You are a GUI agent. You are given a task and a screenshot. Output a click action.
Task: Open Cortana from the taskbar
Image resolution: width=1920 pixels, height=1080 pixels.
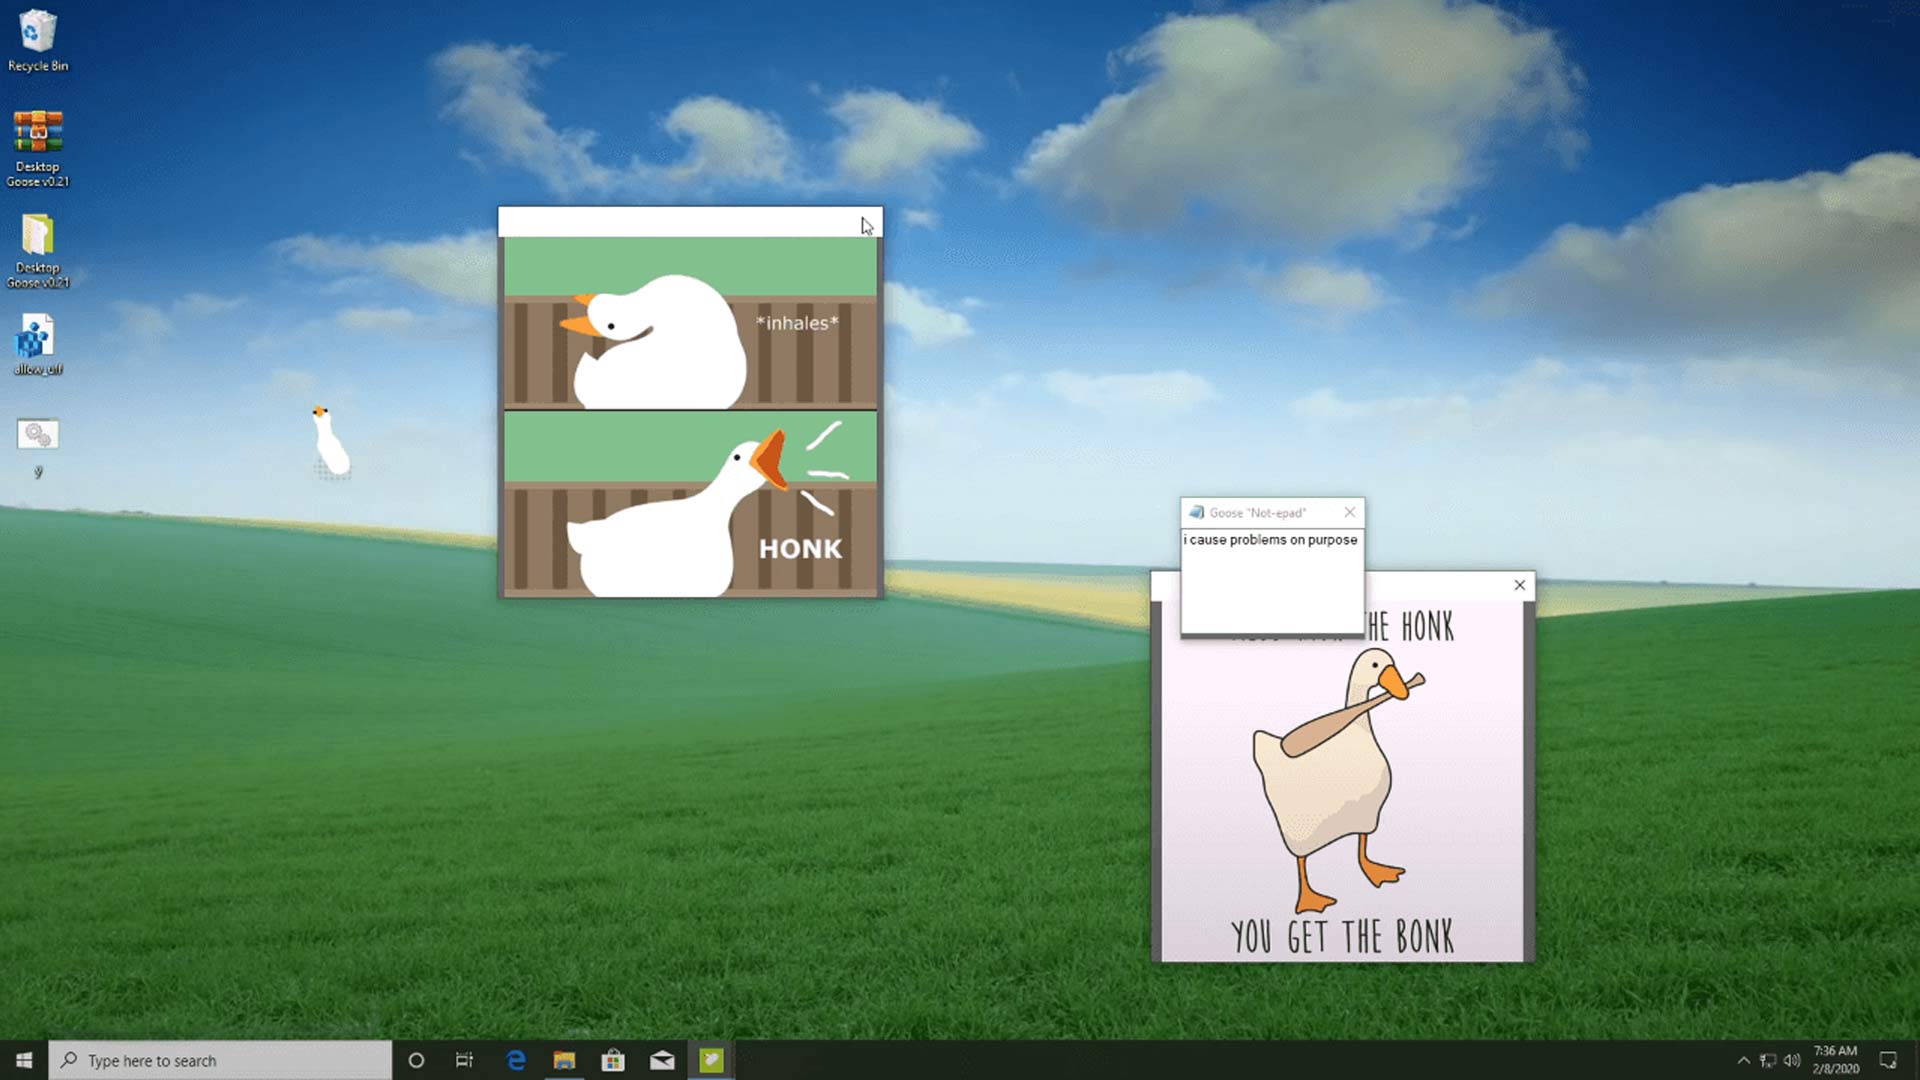(416, 1060)
